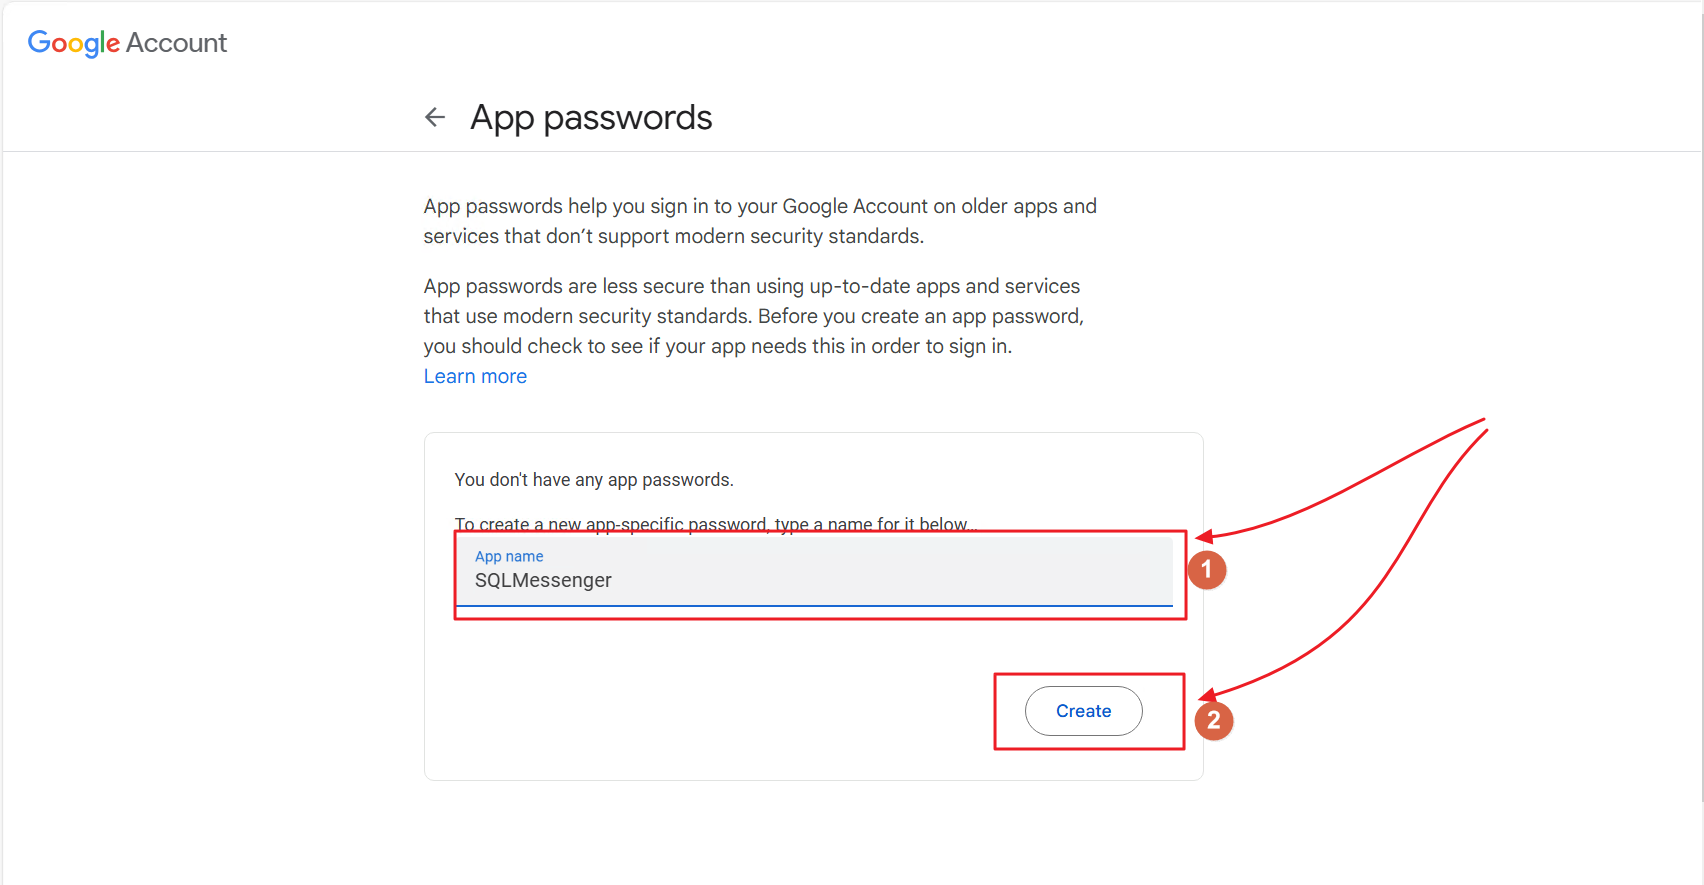The width and height of the screenshot is (1704, 885).
Task: Click the App passwords page heading
Action: pos(591,118)
